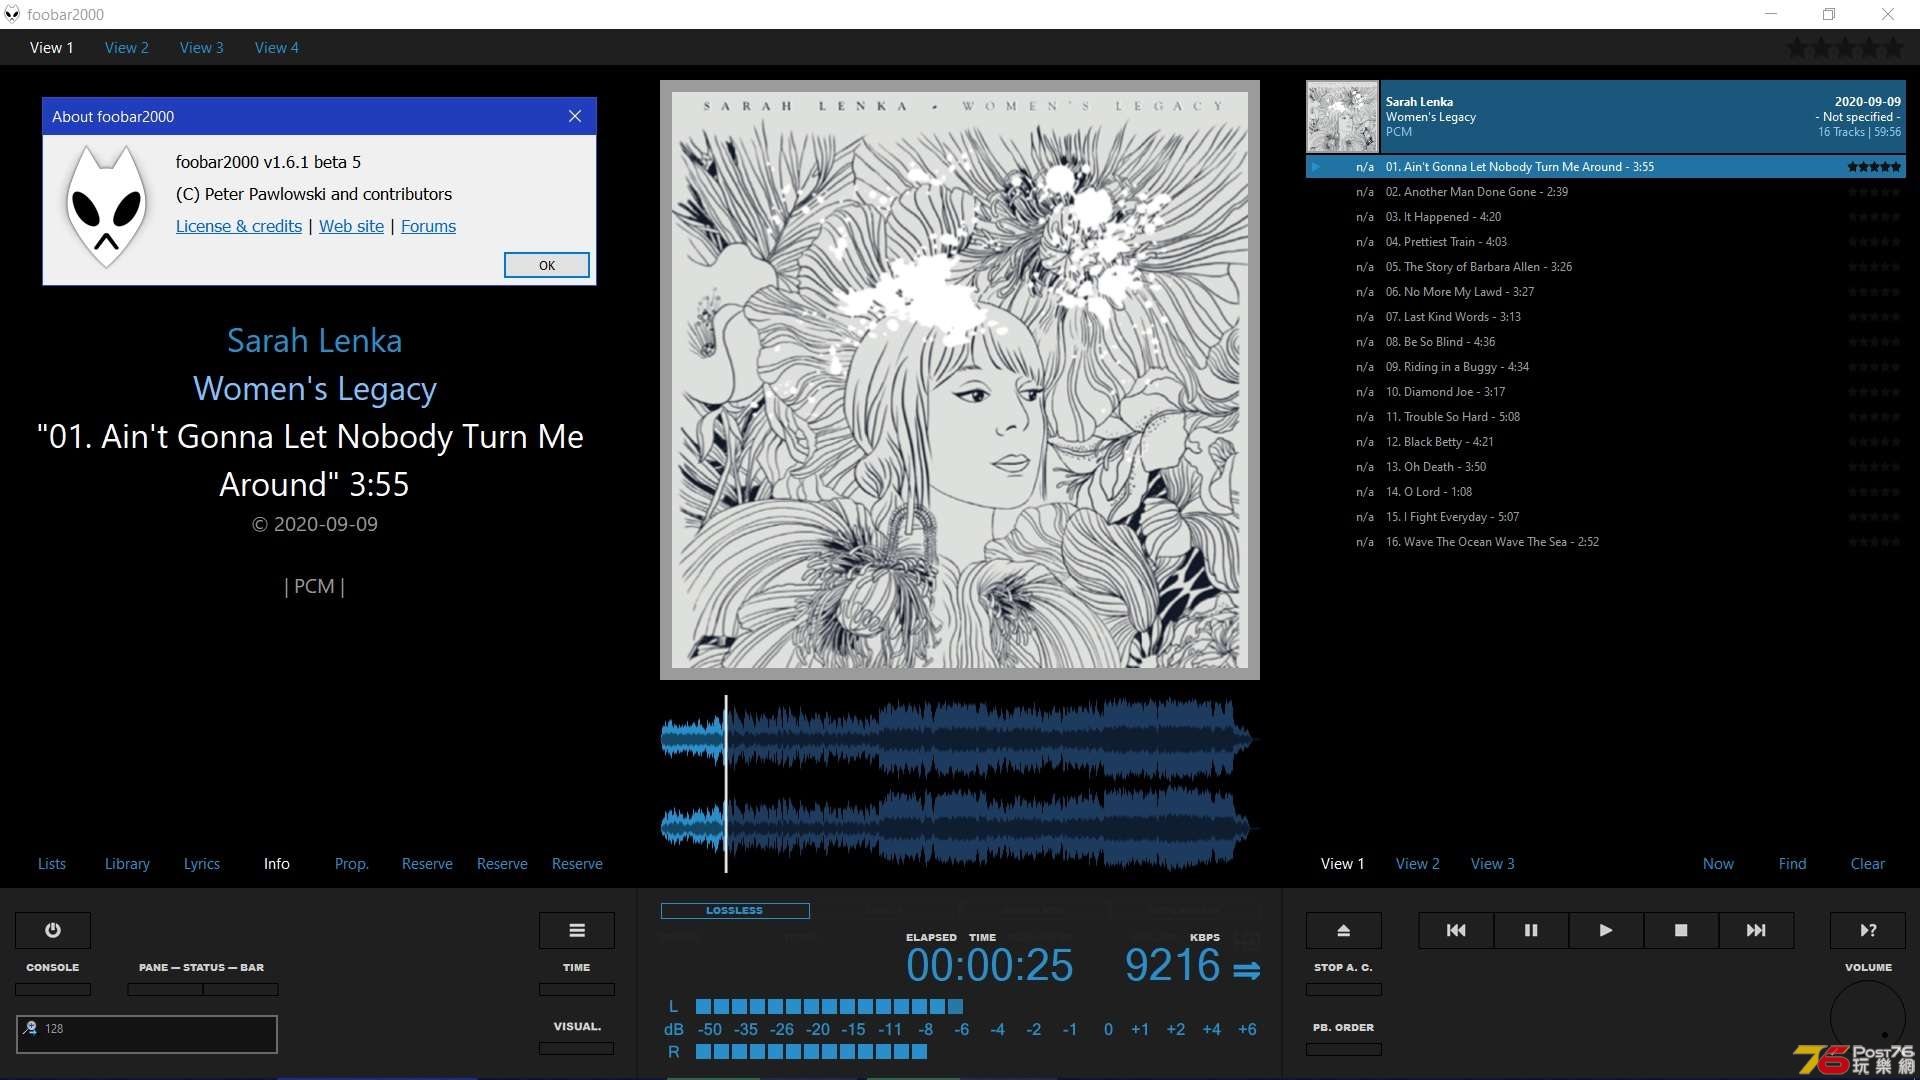Switch to View 4 in the top tab bar
Image resolution: width=1920 pixels, height=1080 pixels.
click(277, 47)
